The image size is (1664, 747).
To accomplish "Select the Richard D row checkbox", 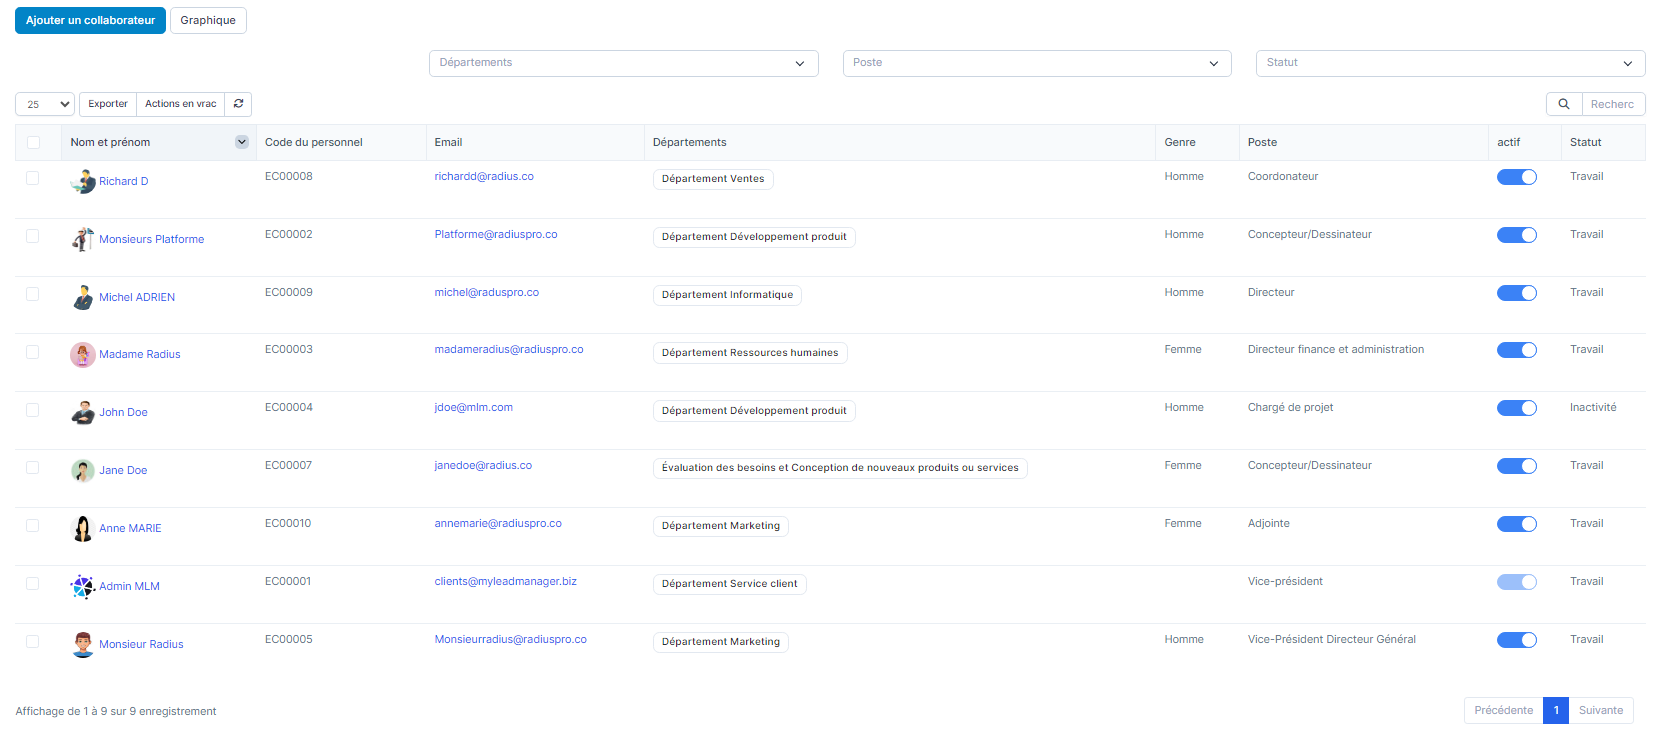I will [32, 178].
